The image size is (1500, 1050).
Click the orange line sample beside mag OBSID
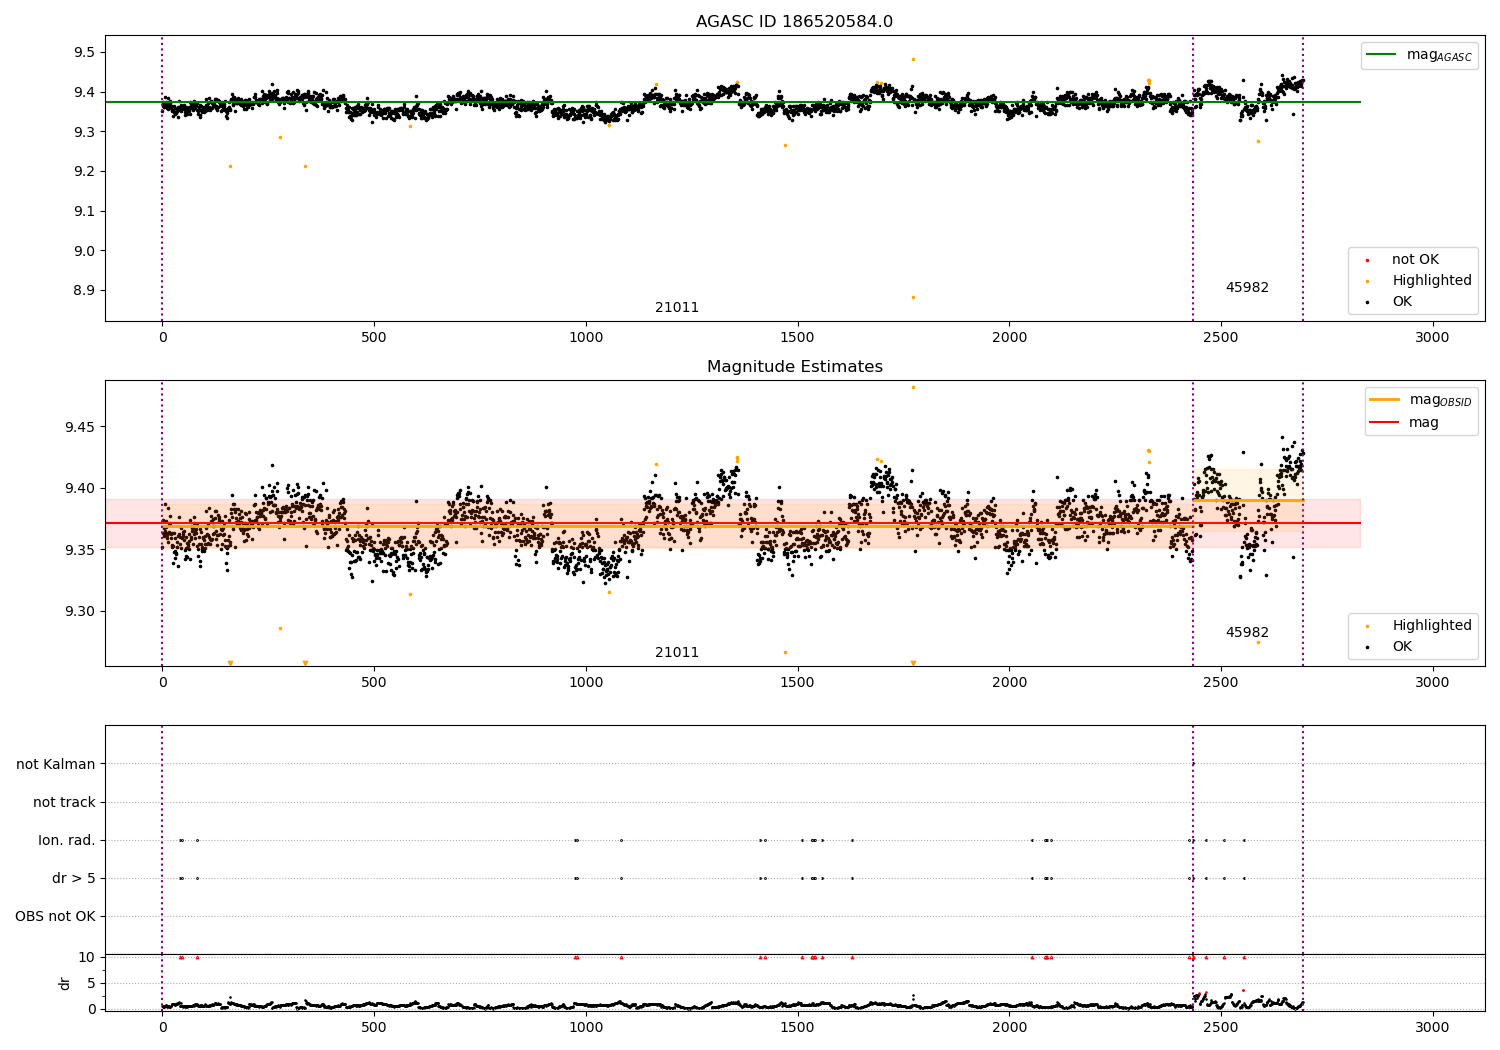[1384, 400]
